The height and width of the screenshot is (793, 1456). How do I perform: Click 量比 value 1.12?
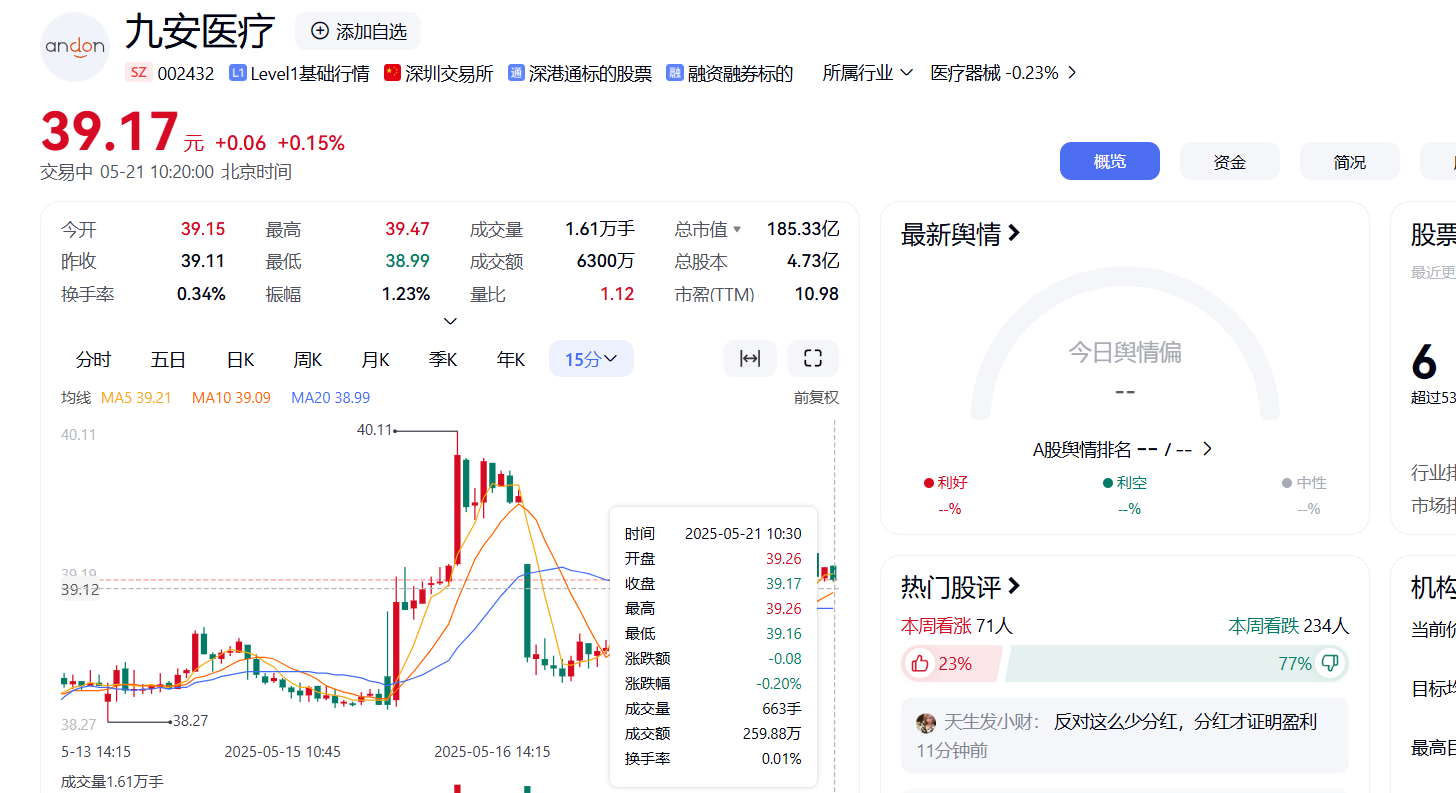(x=617, y=294)
